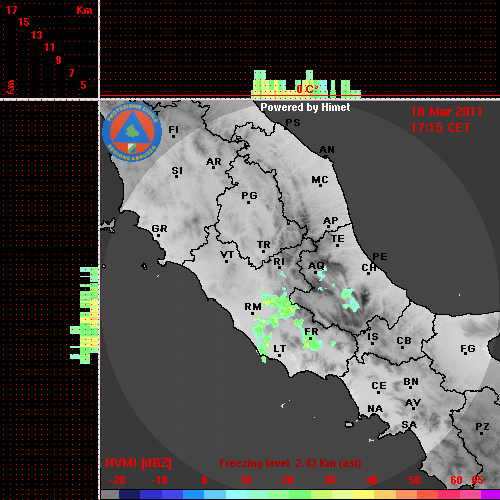Click the PG city label

tap(249, 195)
